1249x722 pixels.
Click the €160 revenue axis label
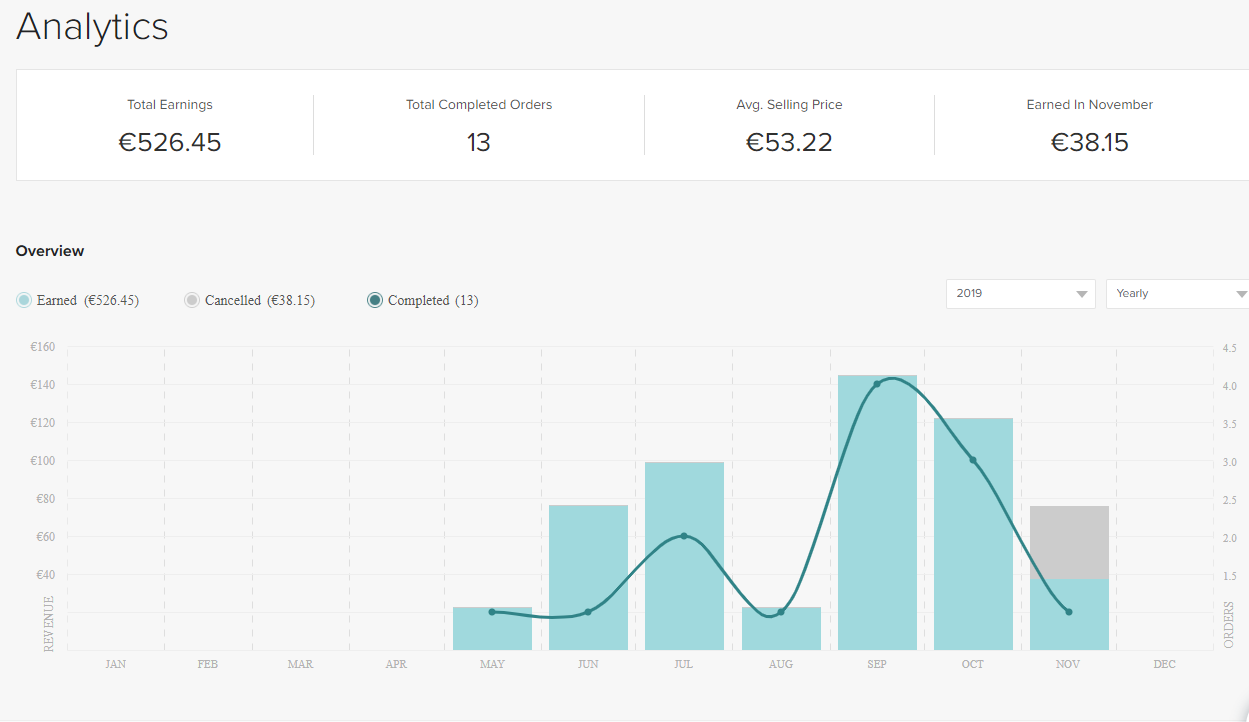43,347
